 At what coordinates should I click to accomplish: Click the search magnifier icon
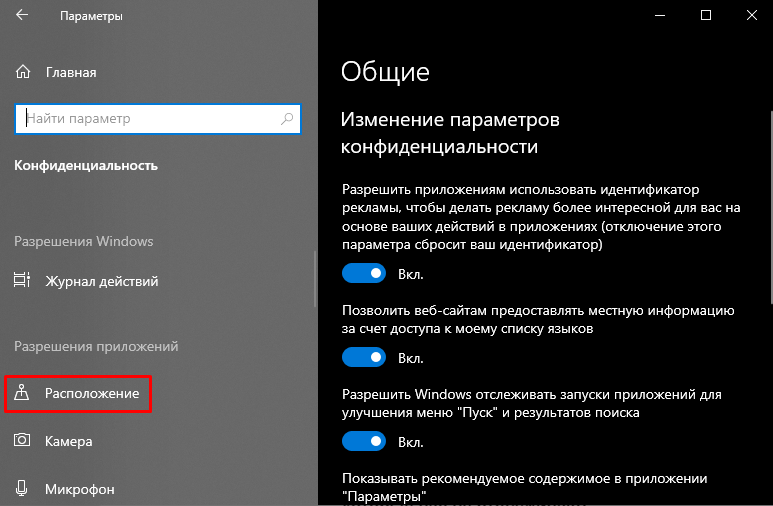[x=287, y=118]
